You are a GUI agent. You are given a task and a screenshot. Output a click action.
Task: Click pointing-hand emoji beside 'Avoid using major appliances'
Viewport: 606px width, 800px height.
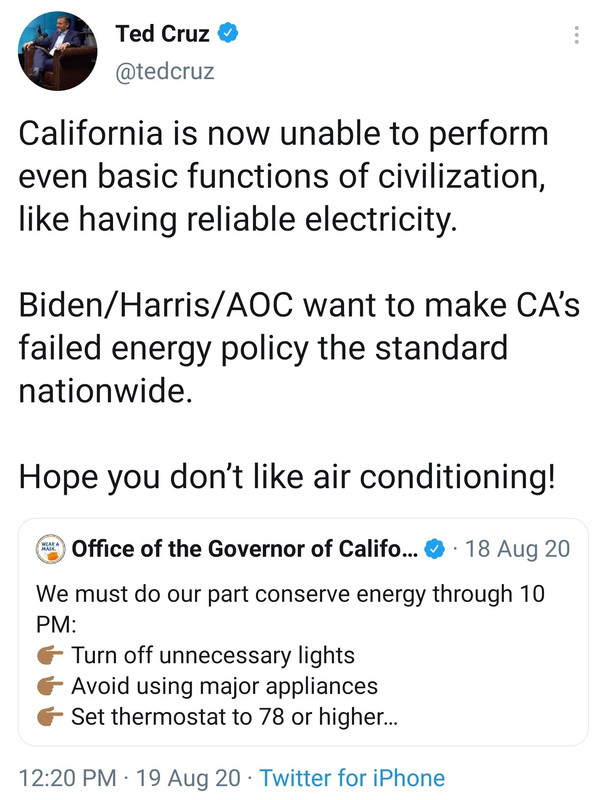49,686
